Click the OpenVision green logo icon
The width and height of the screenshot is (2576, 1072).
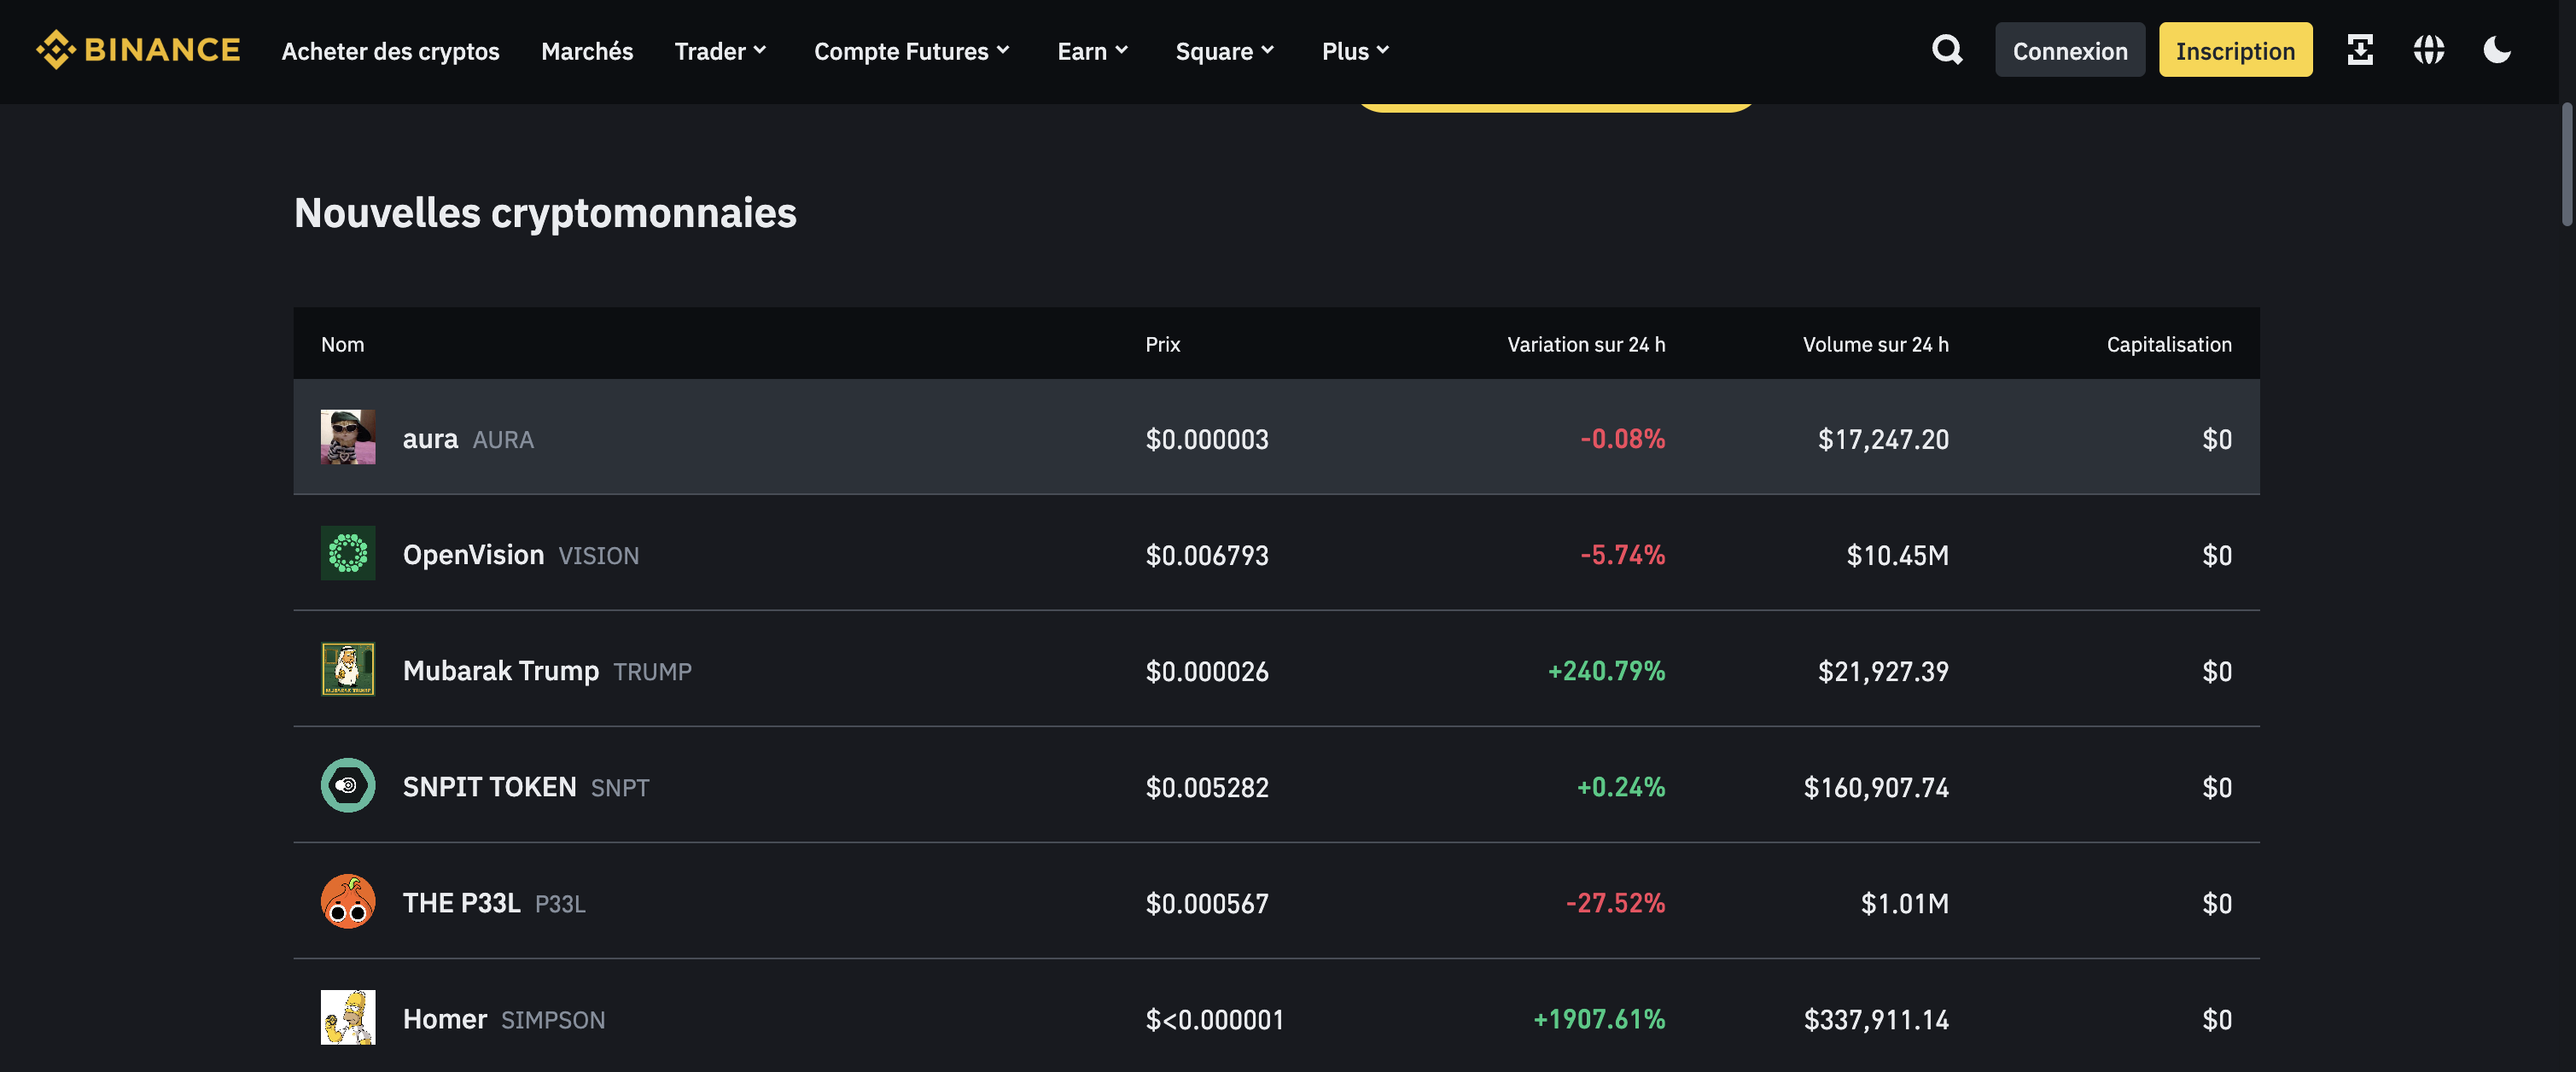(348, 553)
